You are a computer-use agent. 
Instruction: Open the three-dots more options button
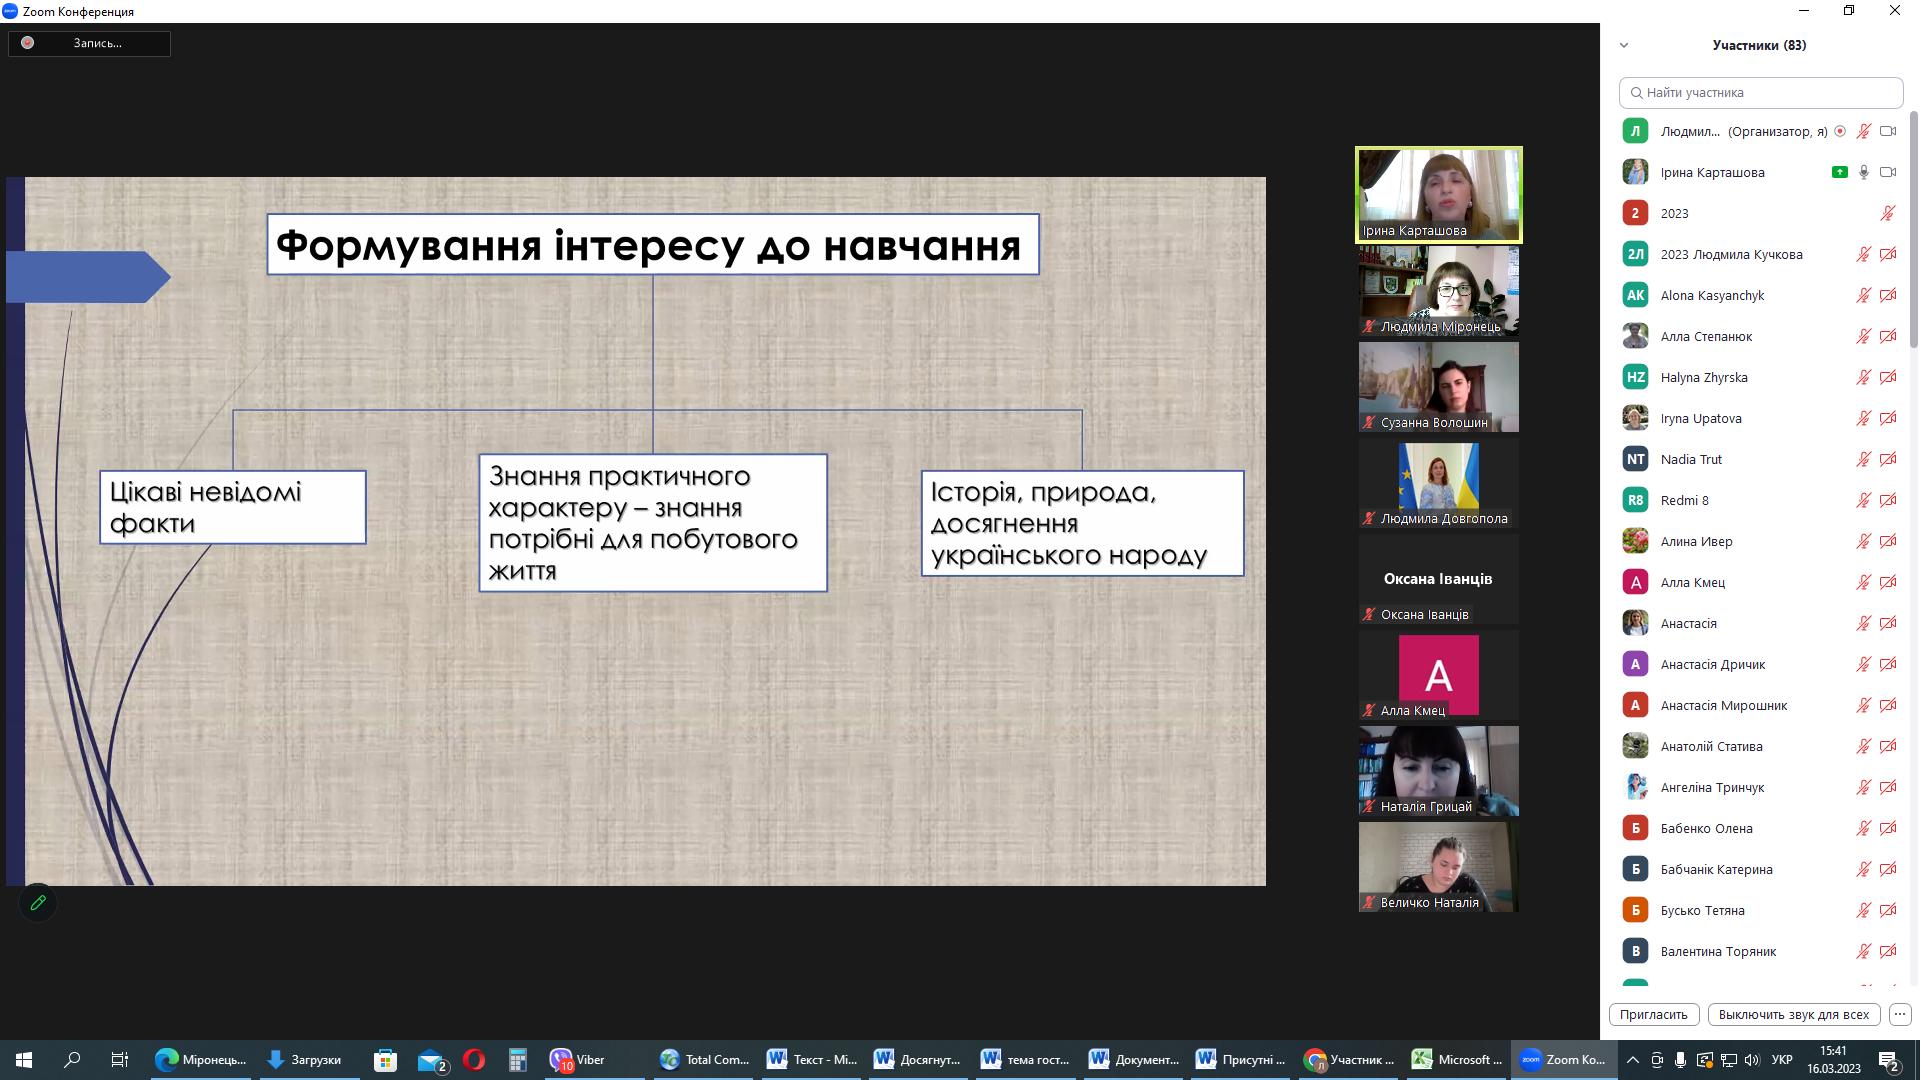1900,1014
